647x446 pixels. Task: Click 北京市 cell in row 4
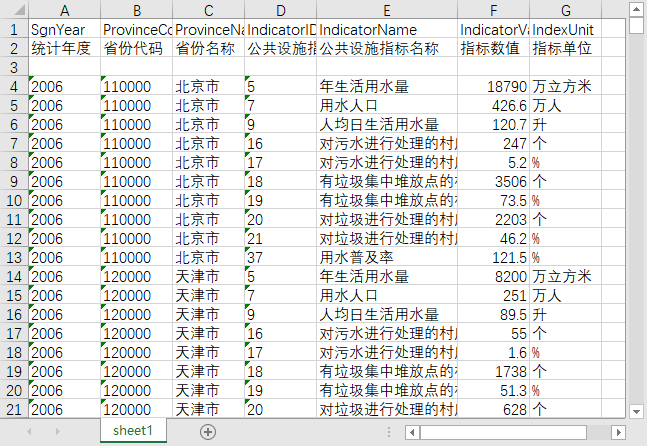pyautogui.click(x=209, y=86)
